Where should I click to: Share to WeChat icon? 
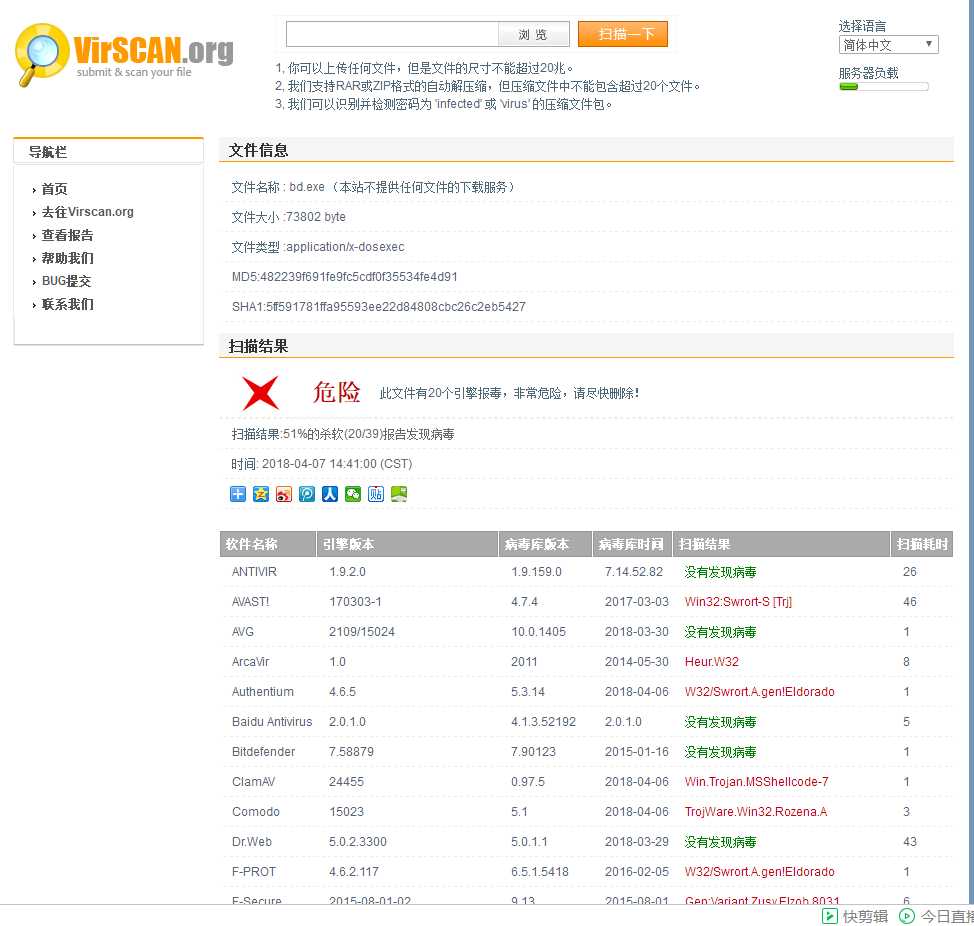353,494
